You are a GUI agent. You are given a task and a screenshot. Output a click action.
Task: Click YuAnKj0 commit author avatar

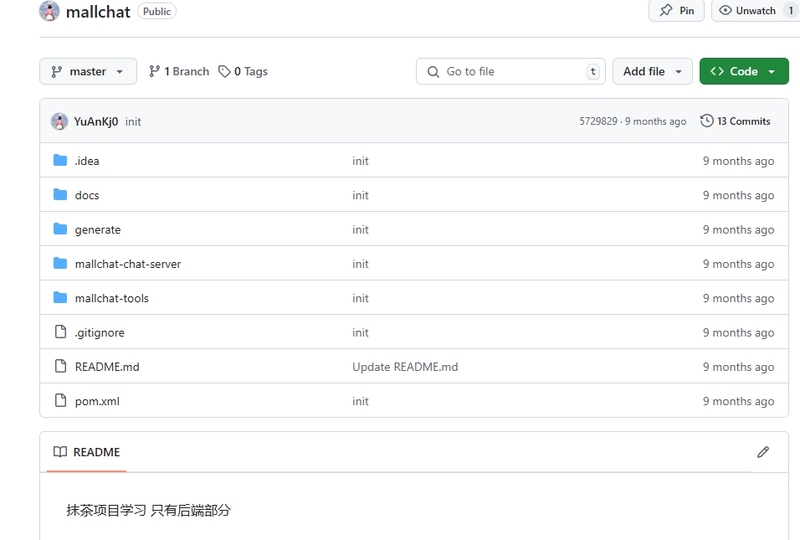[x=59, y=121]
